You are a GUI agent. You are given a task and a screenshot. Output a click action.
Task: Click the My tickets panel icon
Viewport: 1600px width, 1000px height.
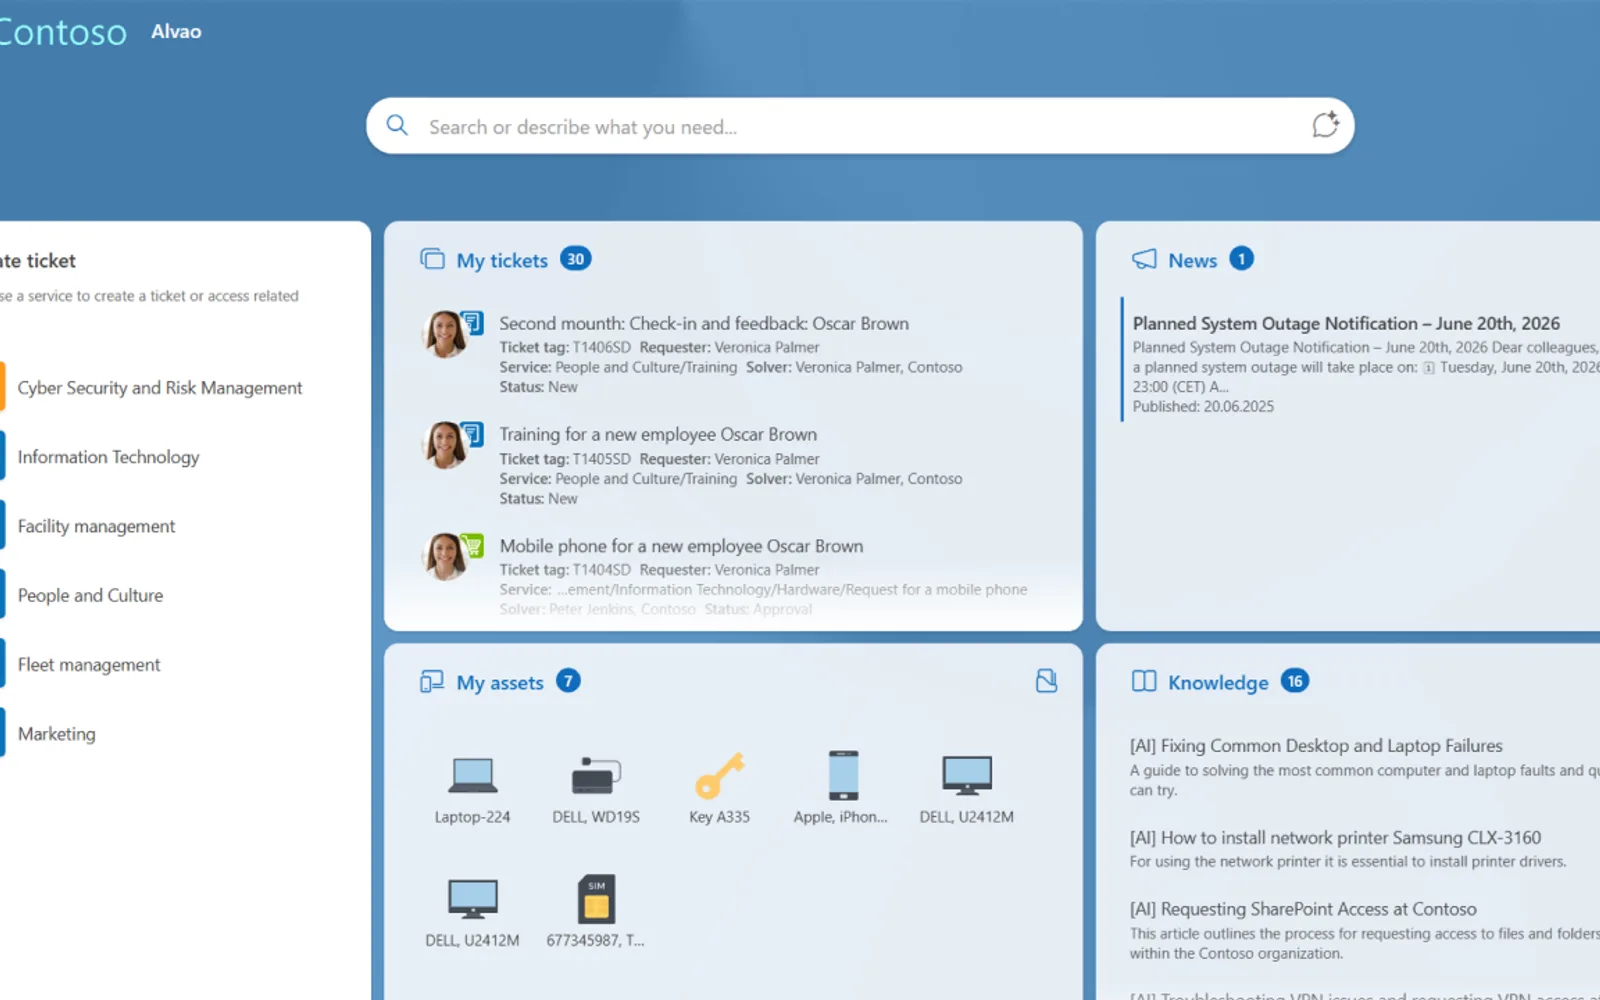432,259
